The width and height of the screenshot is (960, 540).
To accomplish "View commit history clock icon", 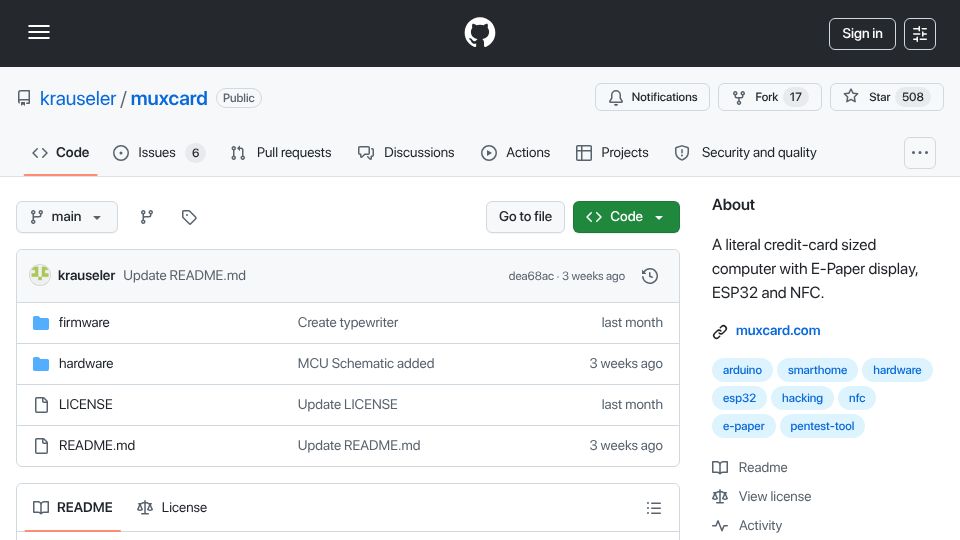I will pos(650,276).
